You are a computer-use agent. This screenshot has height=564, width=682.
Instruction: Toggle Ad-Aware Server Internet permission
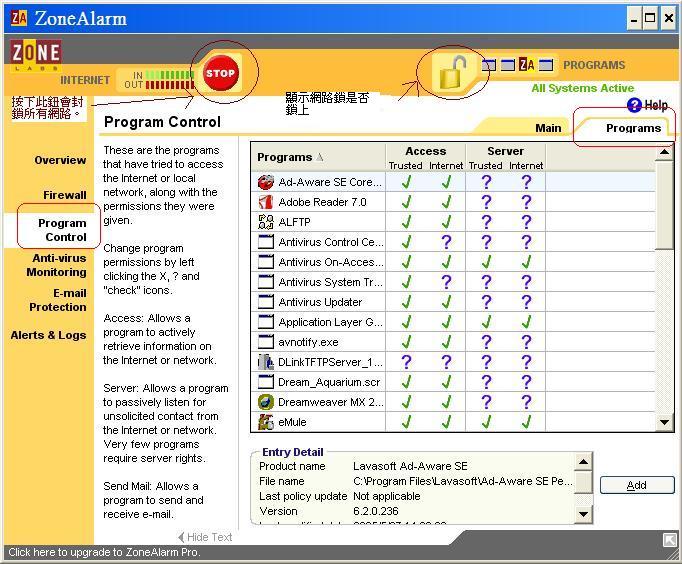point(526,182)
